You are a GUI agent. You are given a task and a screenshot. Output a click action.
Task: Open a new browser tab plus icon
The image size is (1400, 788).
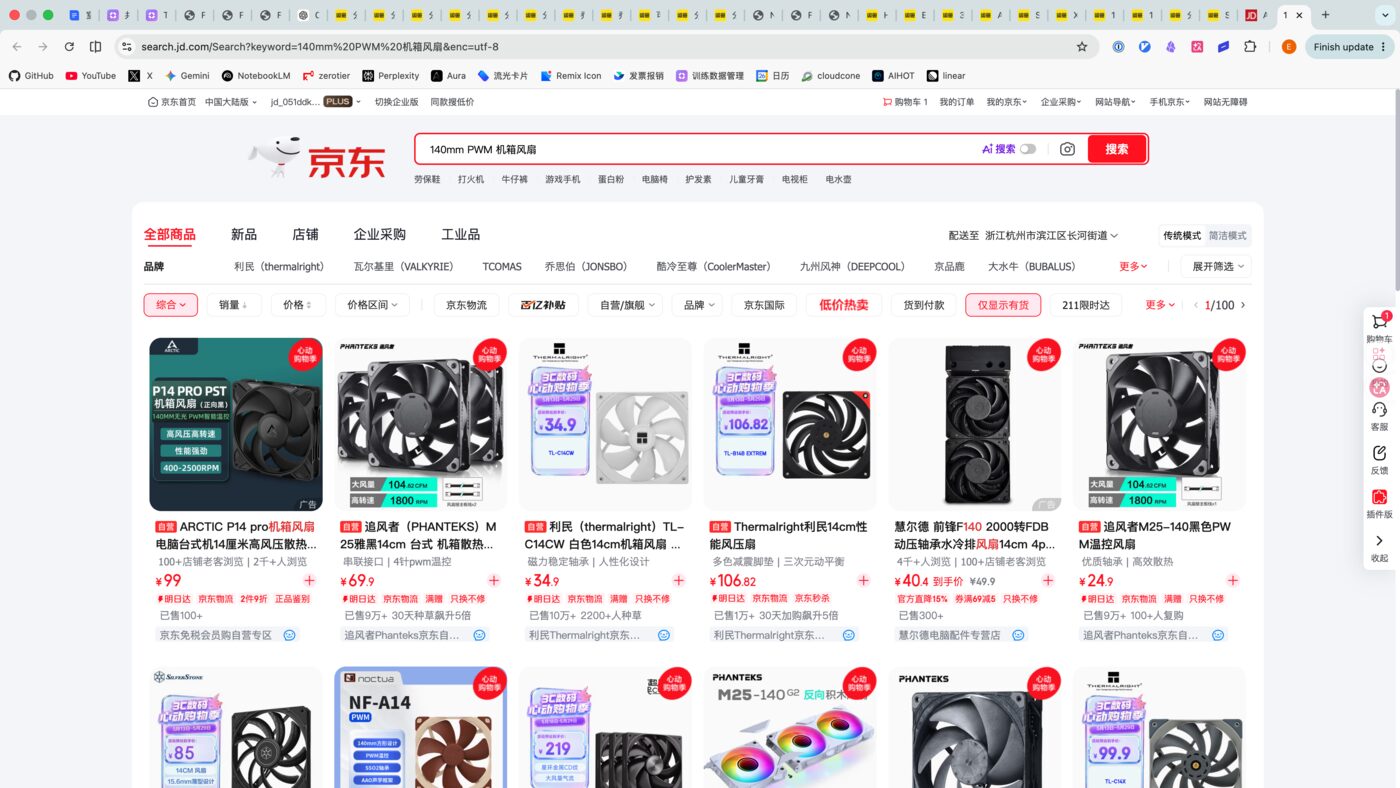[x=1326, y=15]
